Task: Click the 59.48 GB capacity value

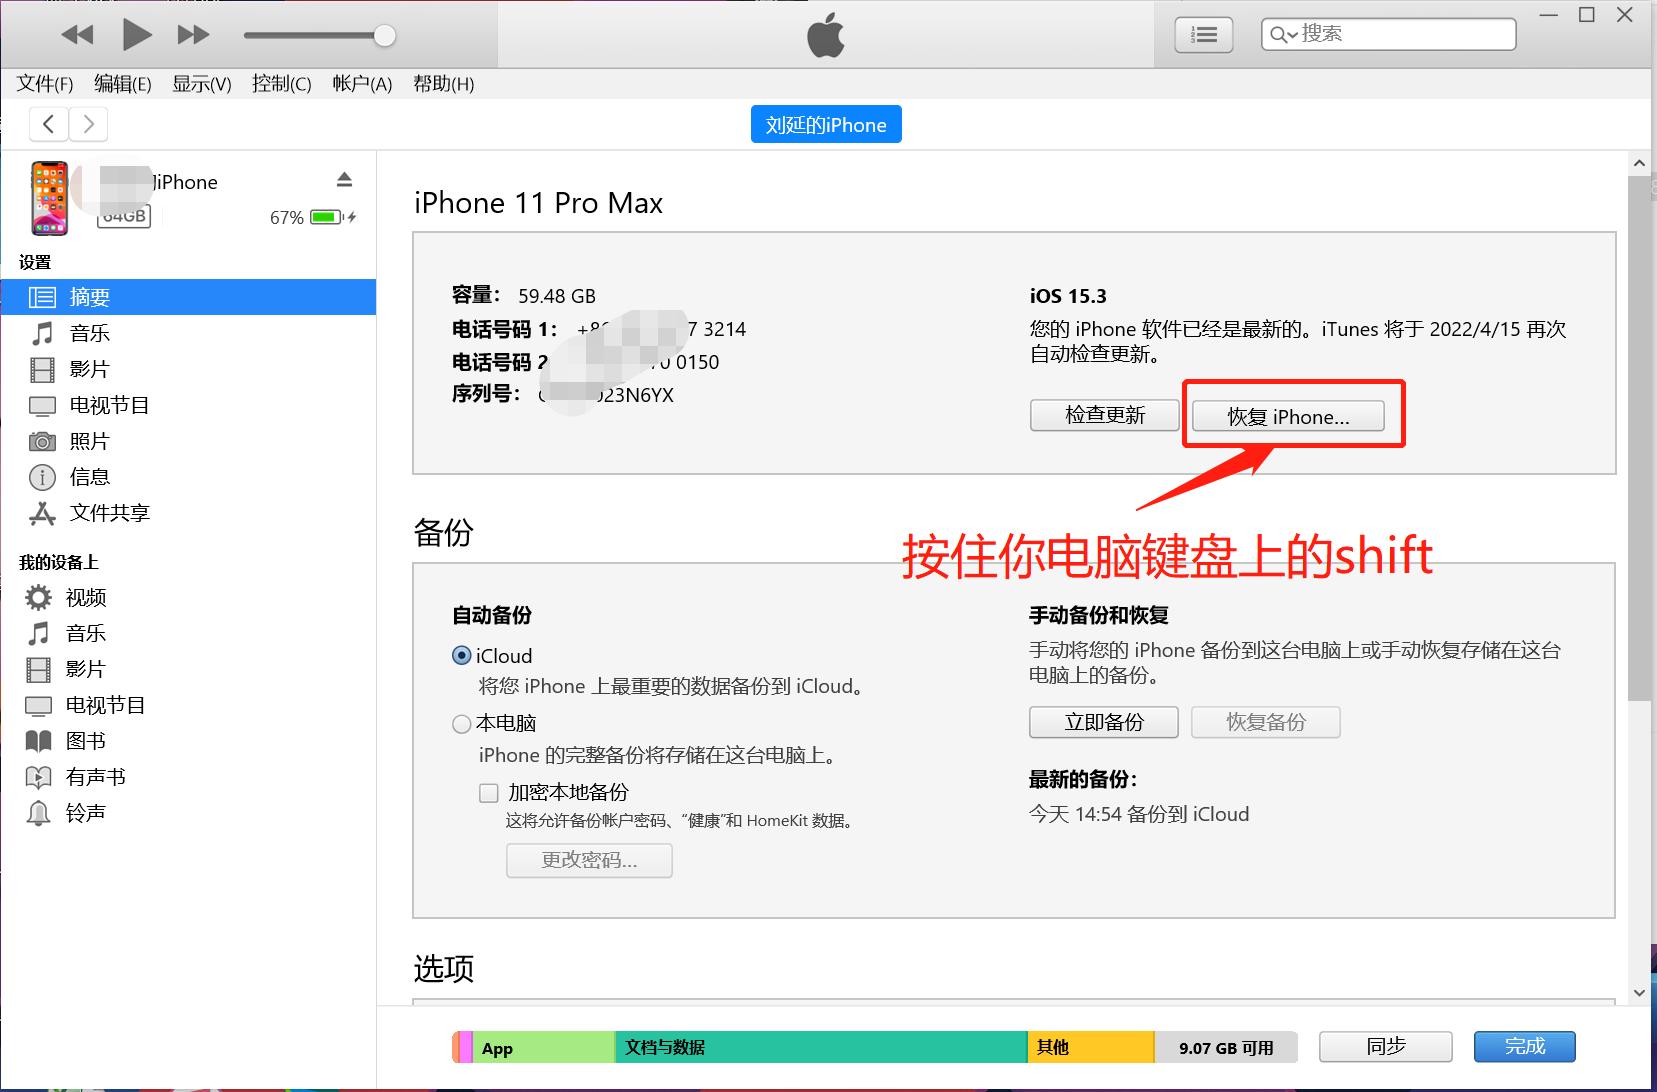Action: click(557, 296)
